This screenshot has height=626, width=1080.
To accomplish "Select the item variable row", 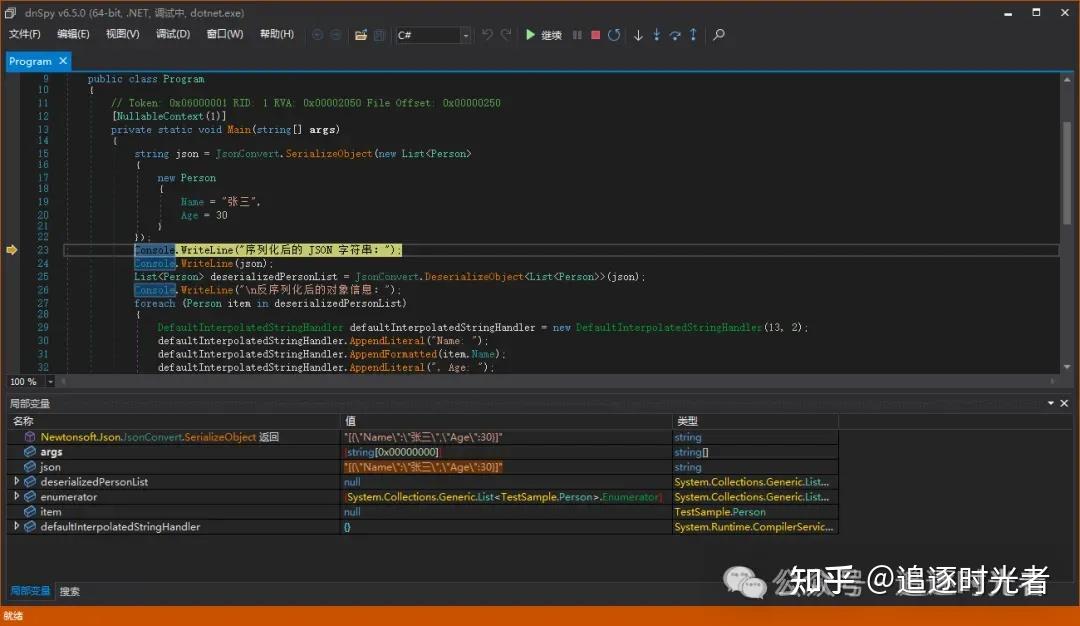I will point(423,512).
